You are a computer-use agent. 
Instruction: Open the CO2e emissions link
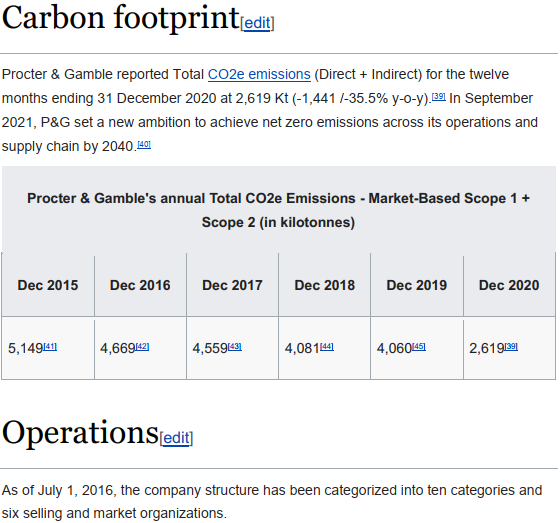(259, 74)
